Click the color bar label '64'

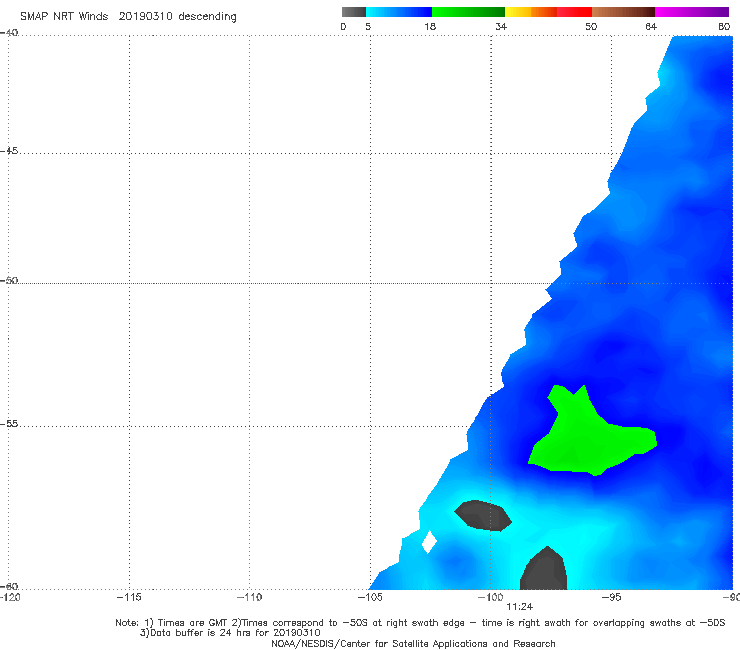(x=651, y=26)
